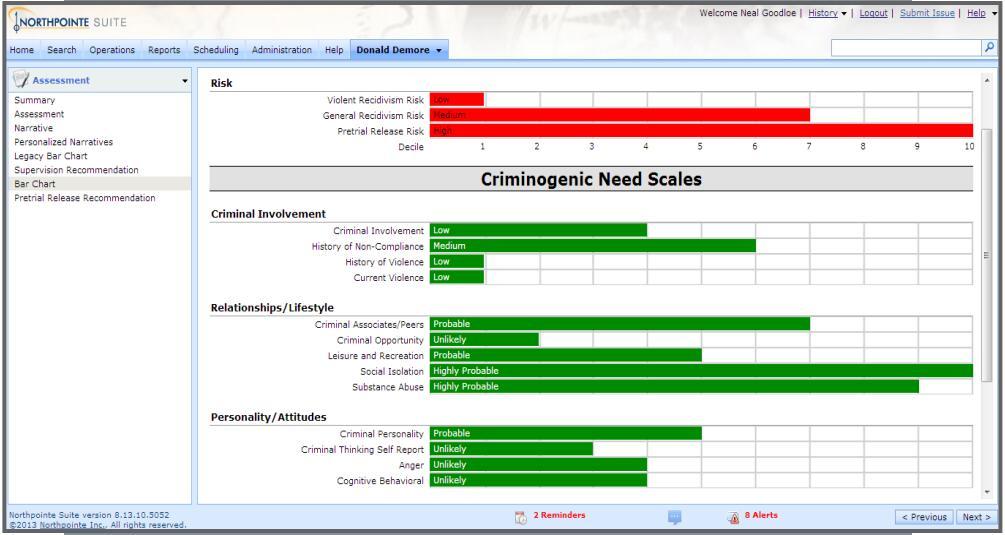This screenshot has width=1005, height=535.
Task: Click the Northpointe Suite logo
Action: tap(68, 22)
